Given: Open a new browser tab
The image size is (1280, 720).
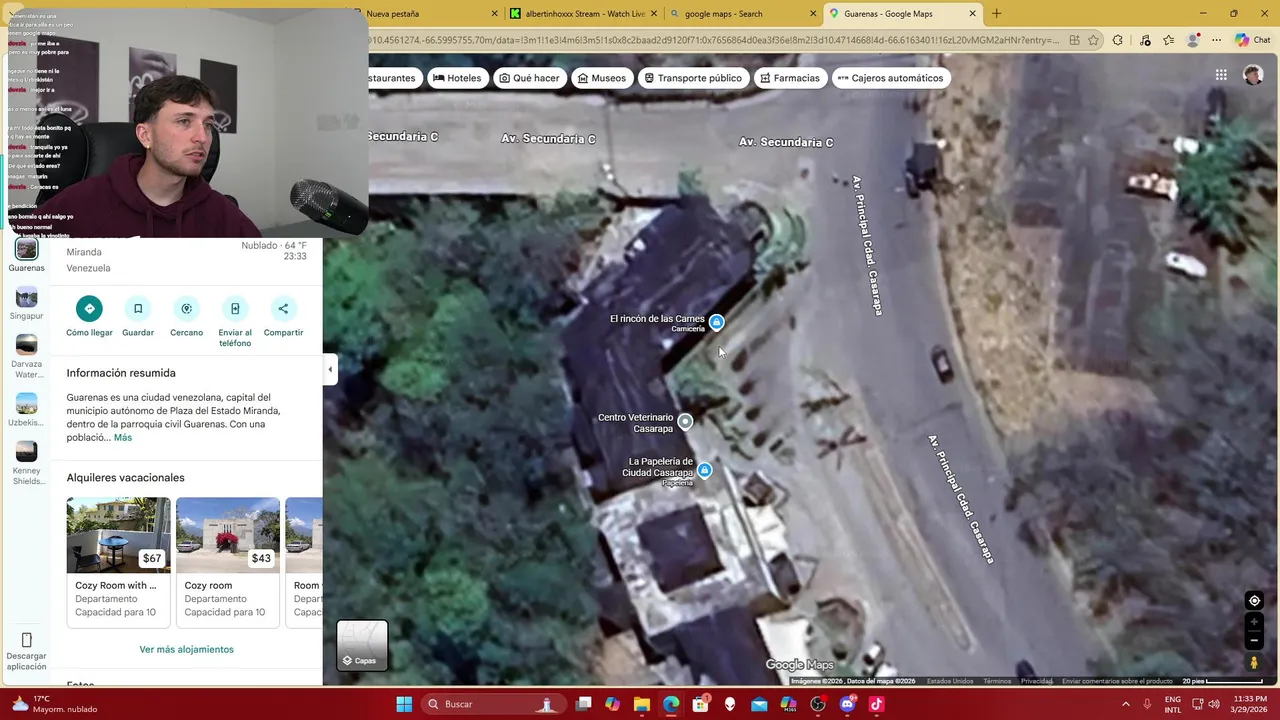Looking at the screenshot, I should point(996,14).
